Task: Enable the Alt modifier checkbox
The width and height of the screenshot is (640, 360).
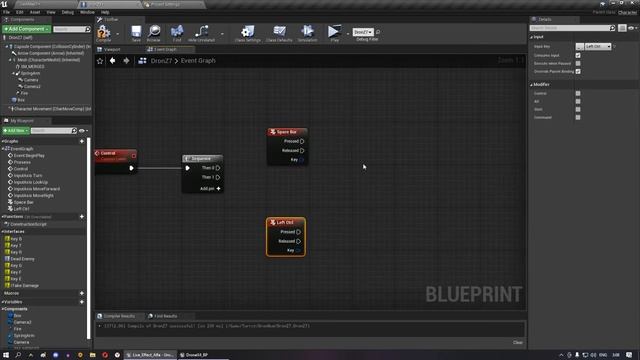Action: click(578, 101)
